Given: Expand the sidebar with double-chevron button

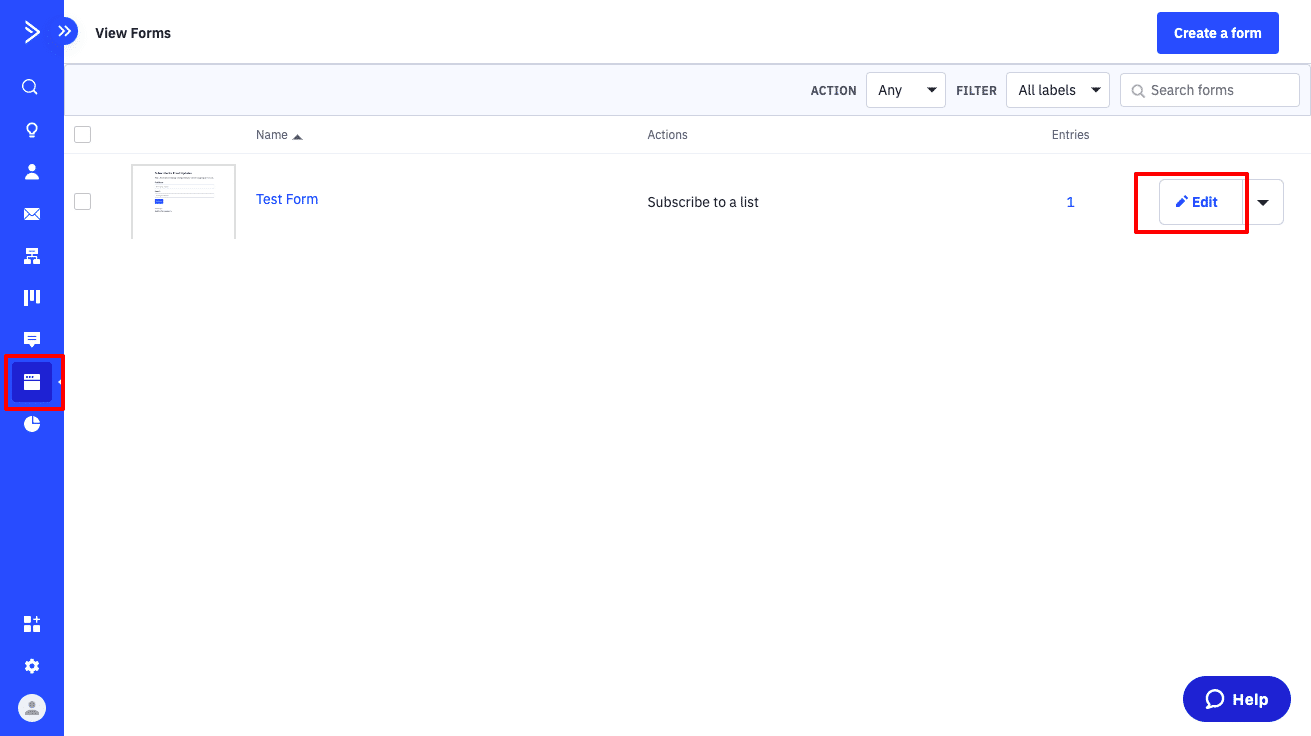Looking at the screenshot, I should [65, 32].
